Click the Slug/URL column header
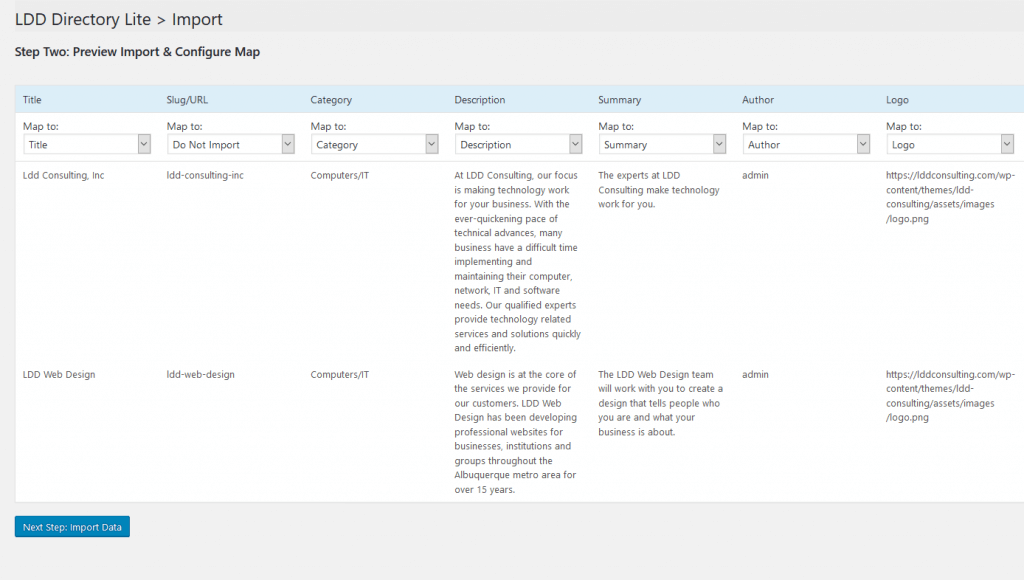The height and width of the screenshot is (580, 1024). coord(187,99)
